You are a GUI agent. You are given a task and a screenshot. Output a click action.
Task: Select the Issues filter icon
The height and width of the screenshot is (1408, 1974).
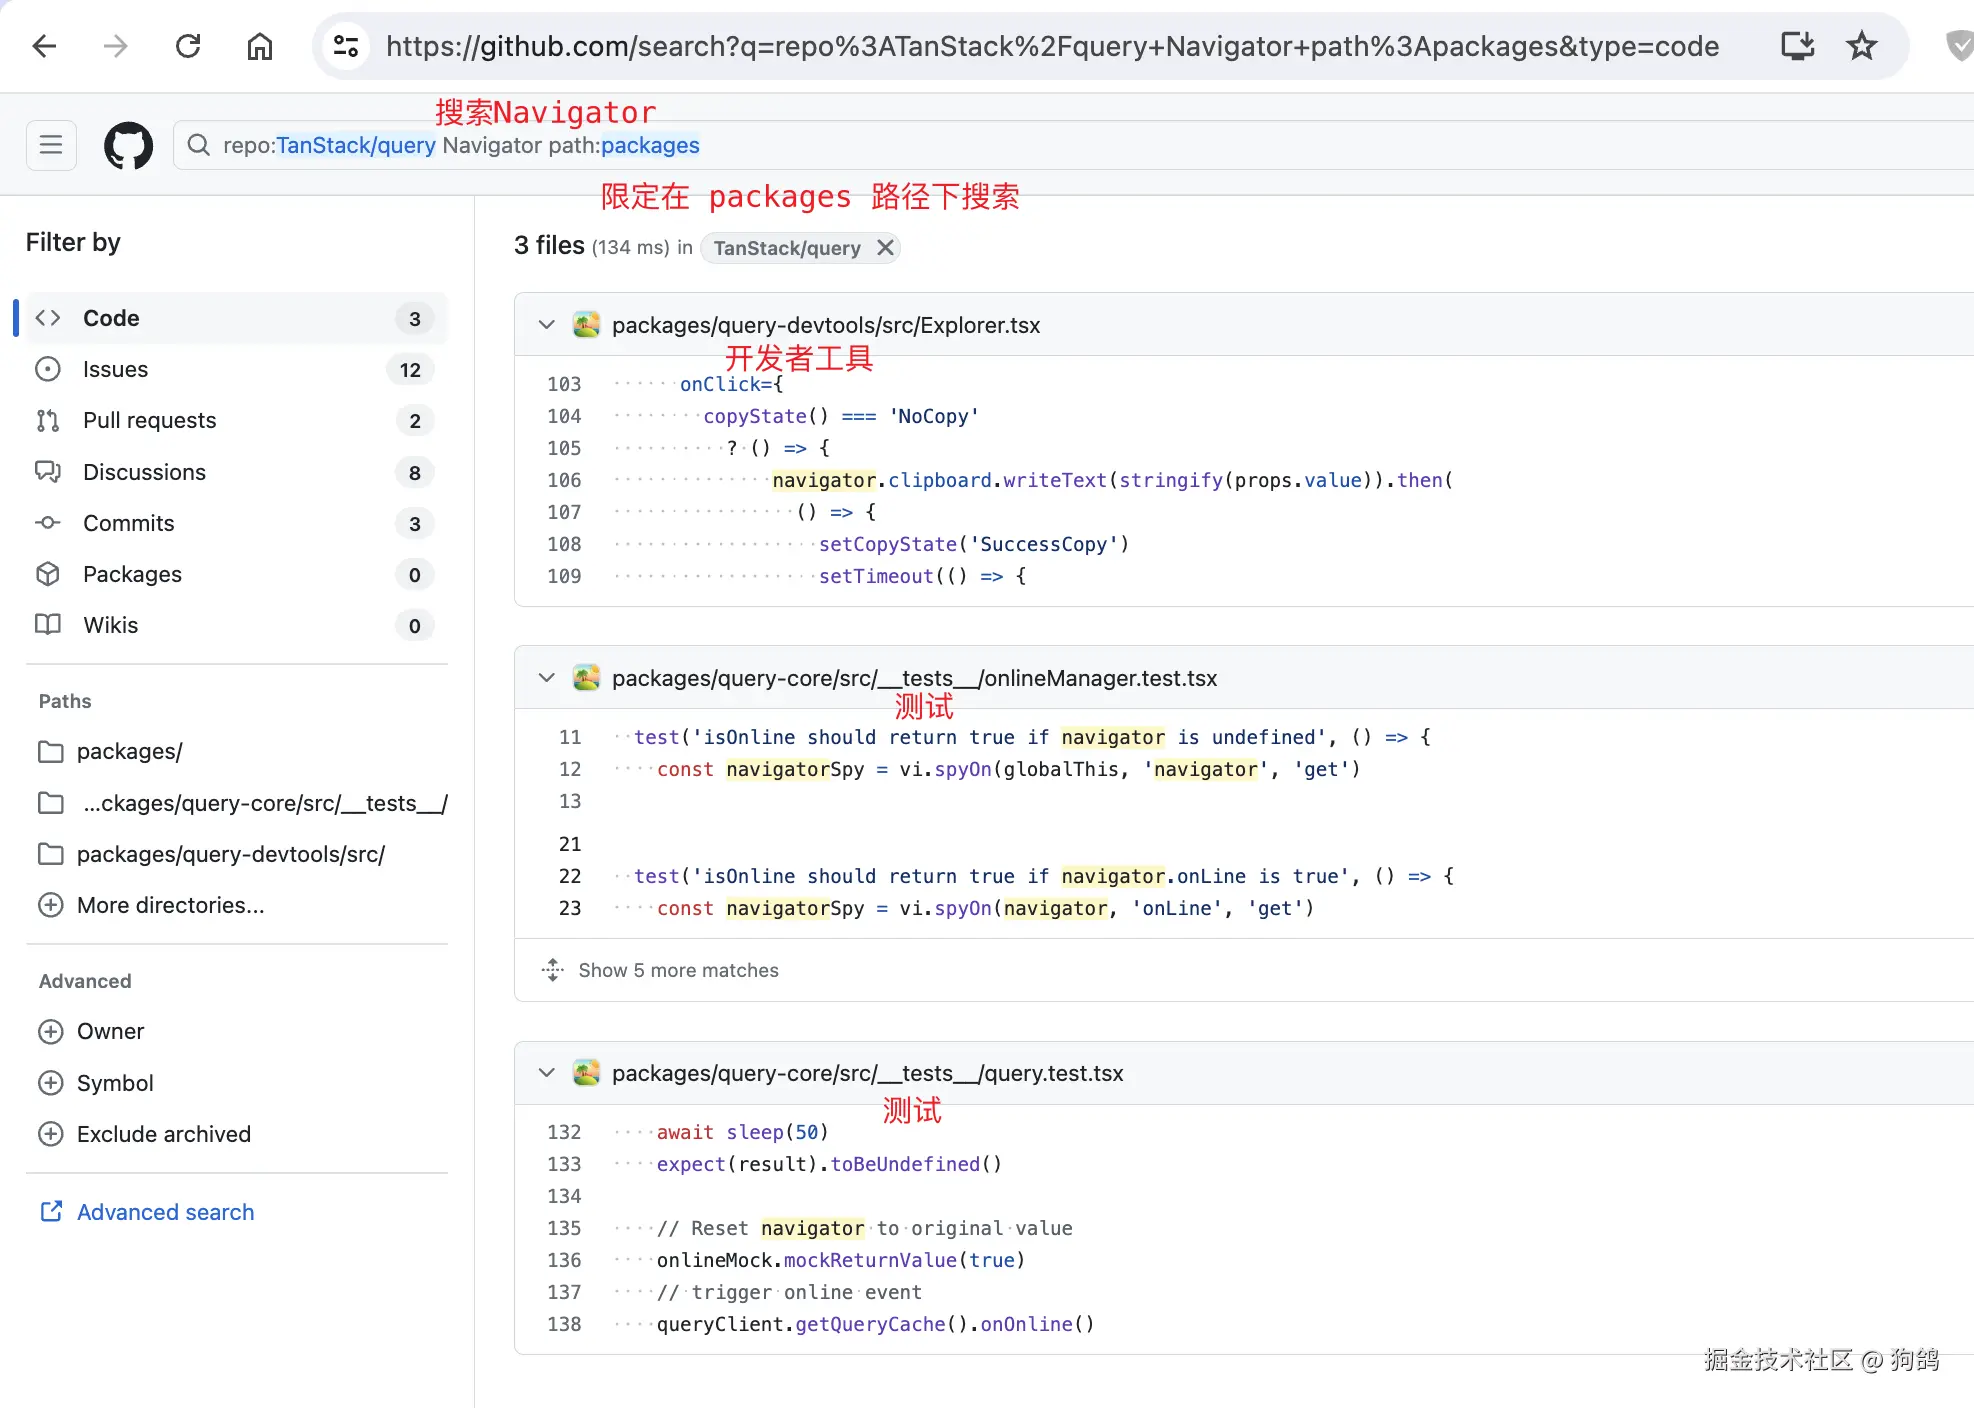(48, 369)
